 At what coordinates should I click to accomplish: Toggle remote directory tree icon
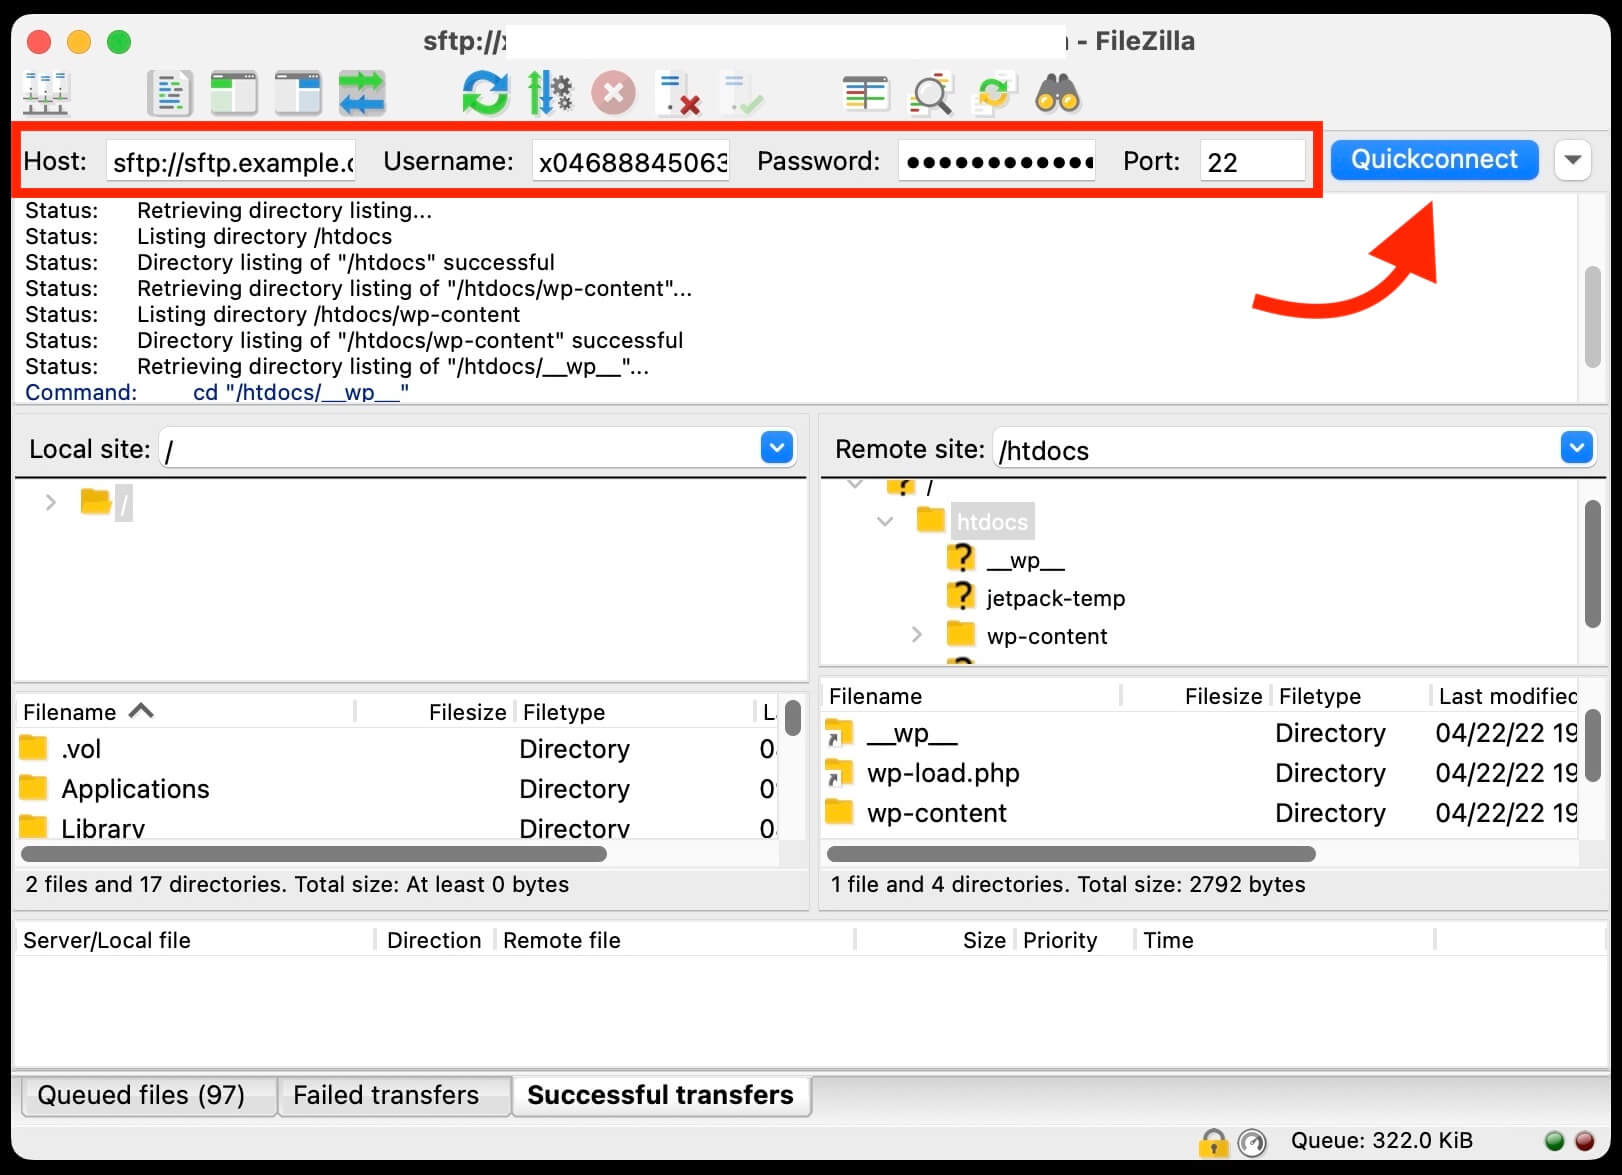298,94
